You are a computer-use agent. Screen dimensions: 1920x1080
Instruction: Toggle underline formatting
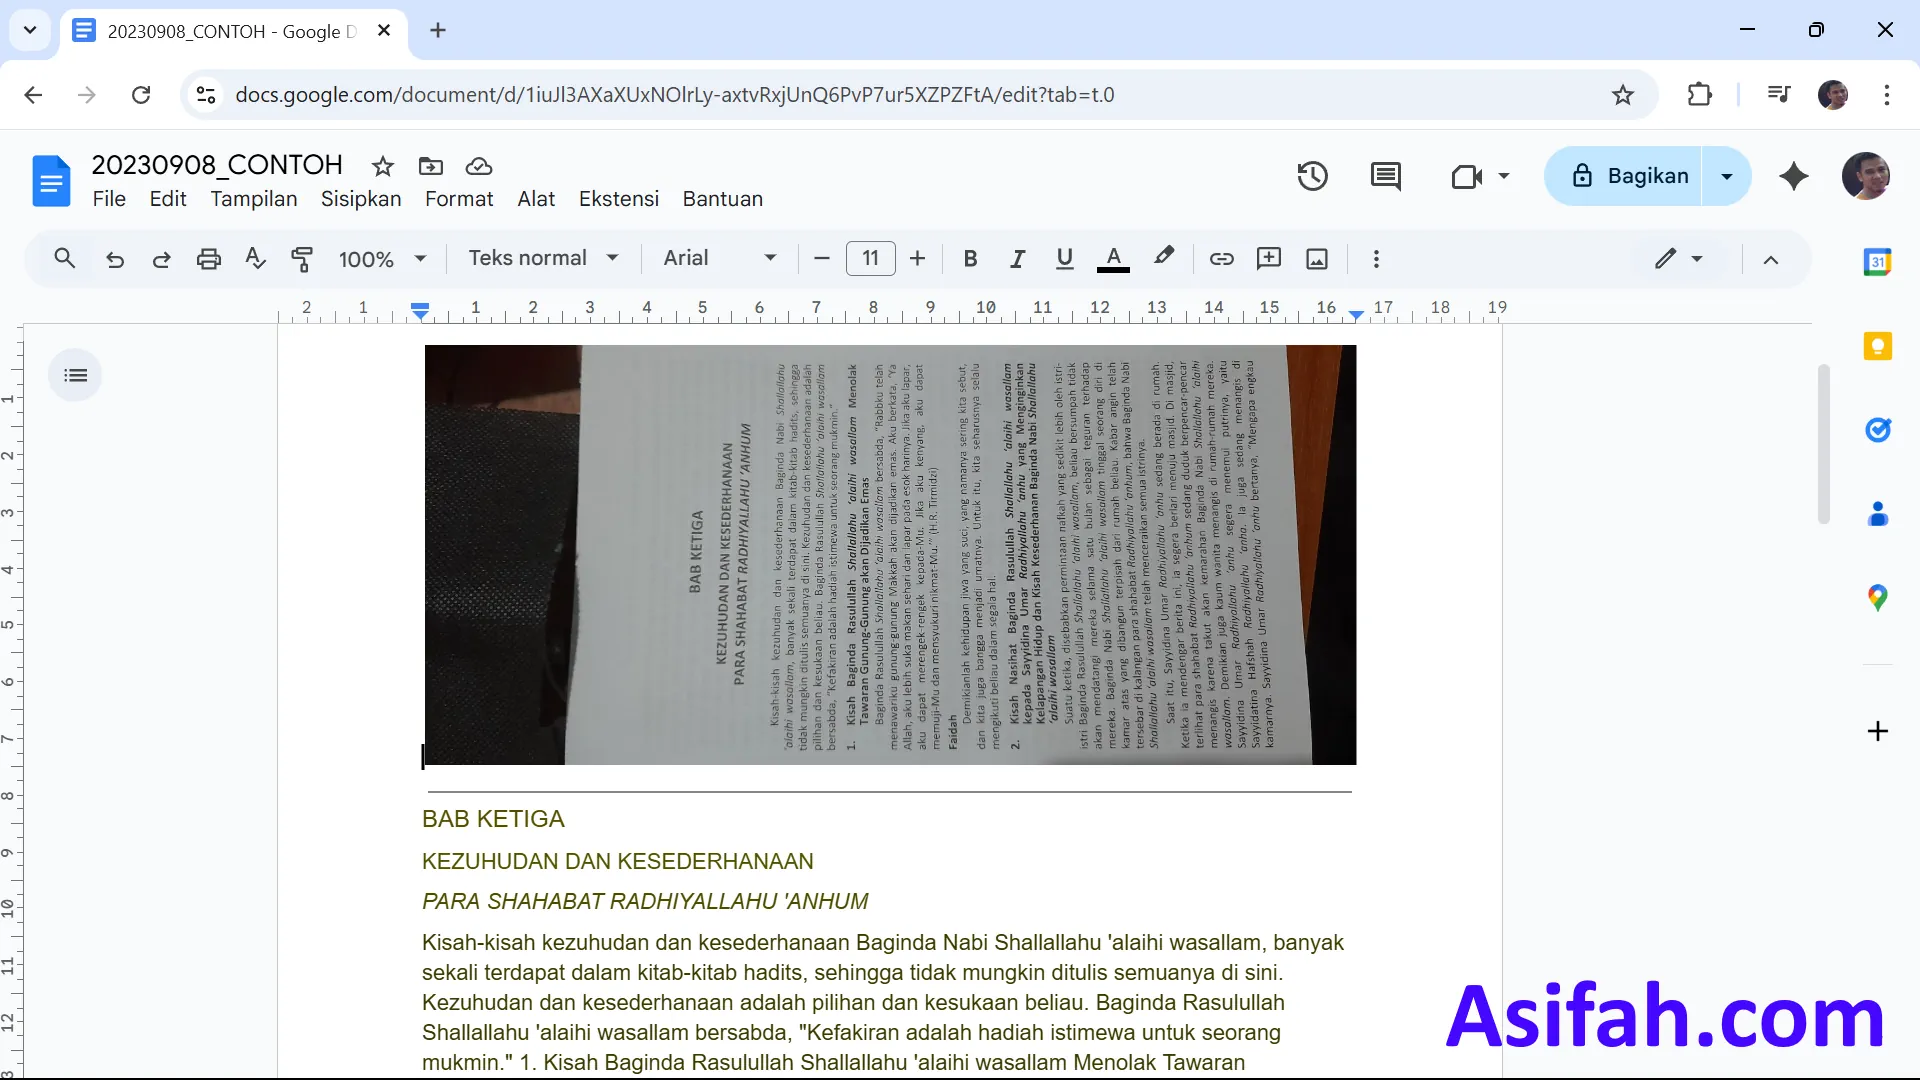[x=1064, y=259]
